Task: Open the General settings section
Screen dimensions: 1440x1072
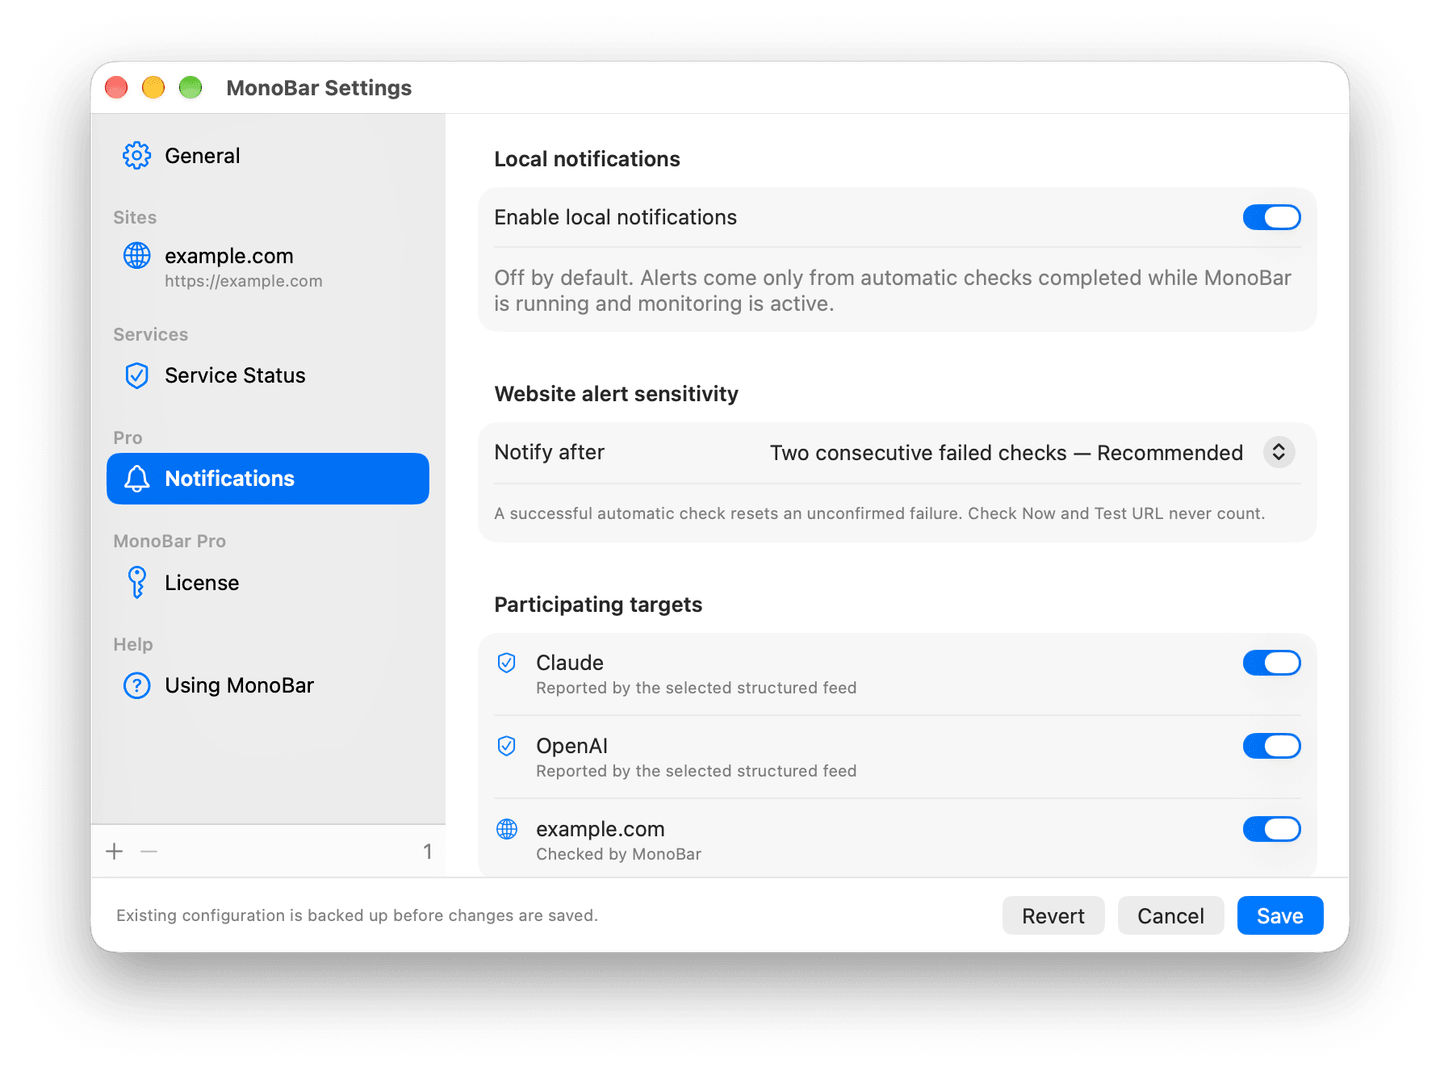Action: click(268, 156)
